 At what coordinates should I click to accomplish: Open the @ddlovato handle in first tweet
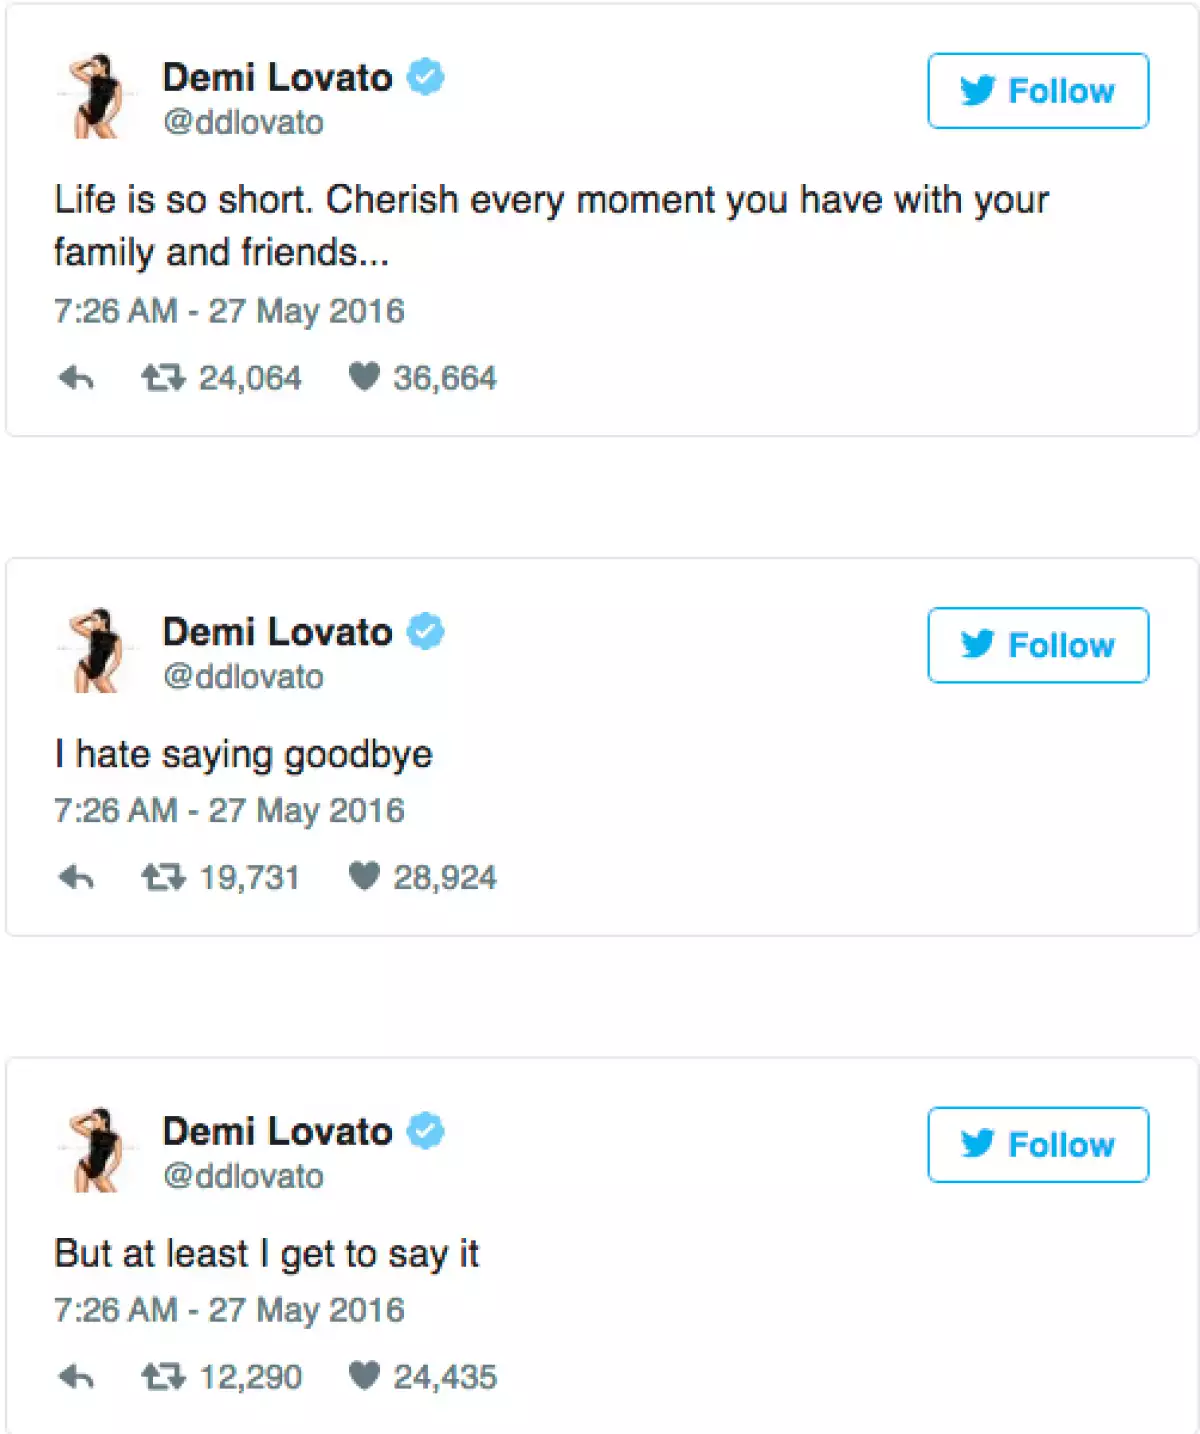pos(243,122)
